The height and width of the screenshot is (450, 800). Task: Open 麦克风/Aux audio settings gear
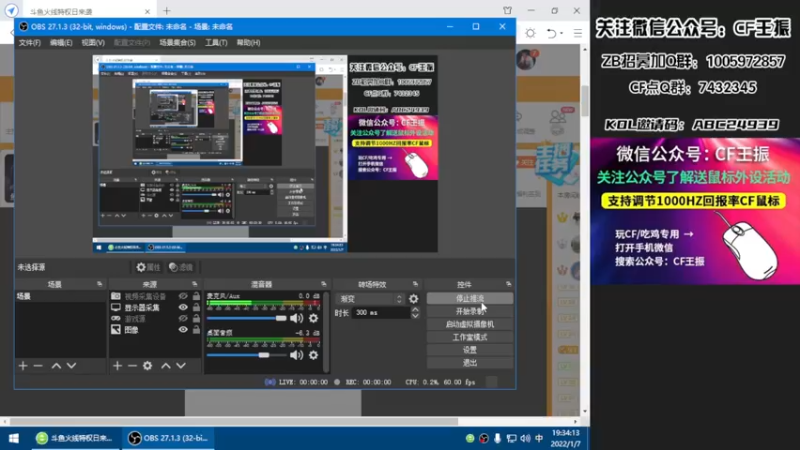(313, 318)
